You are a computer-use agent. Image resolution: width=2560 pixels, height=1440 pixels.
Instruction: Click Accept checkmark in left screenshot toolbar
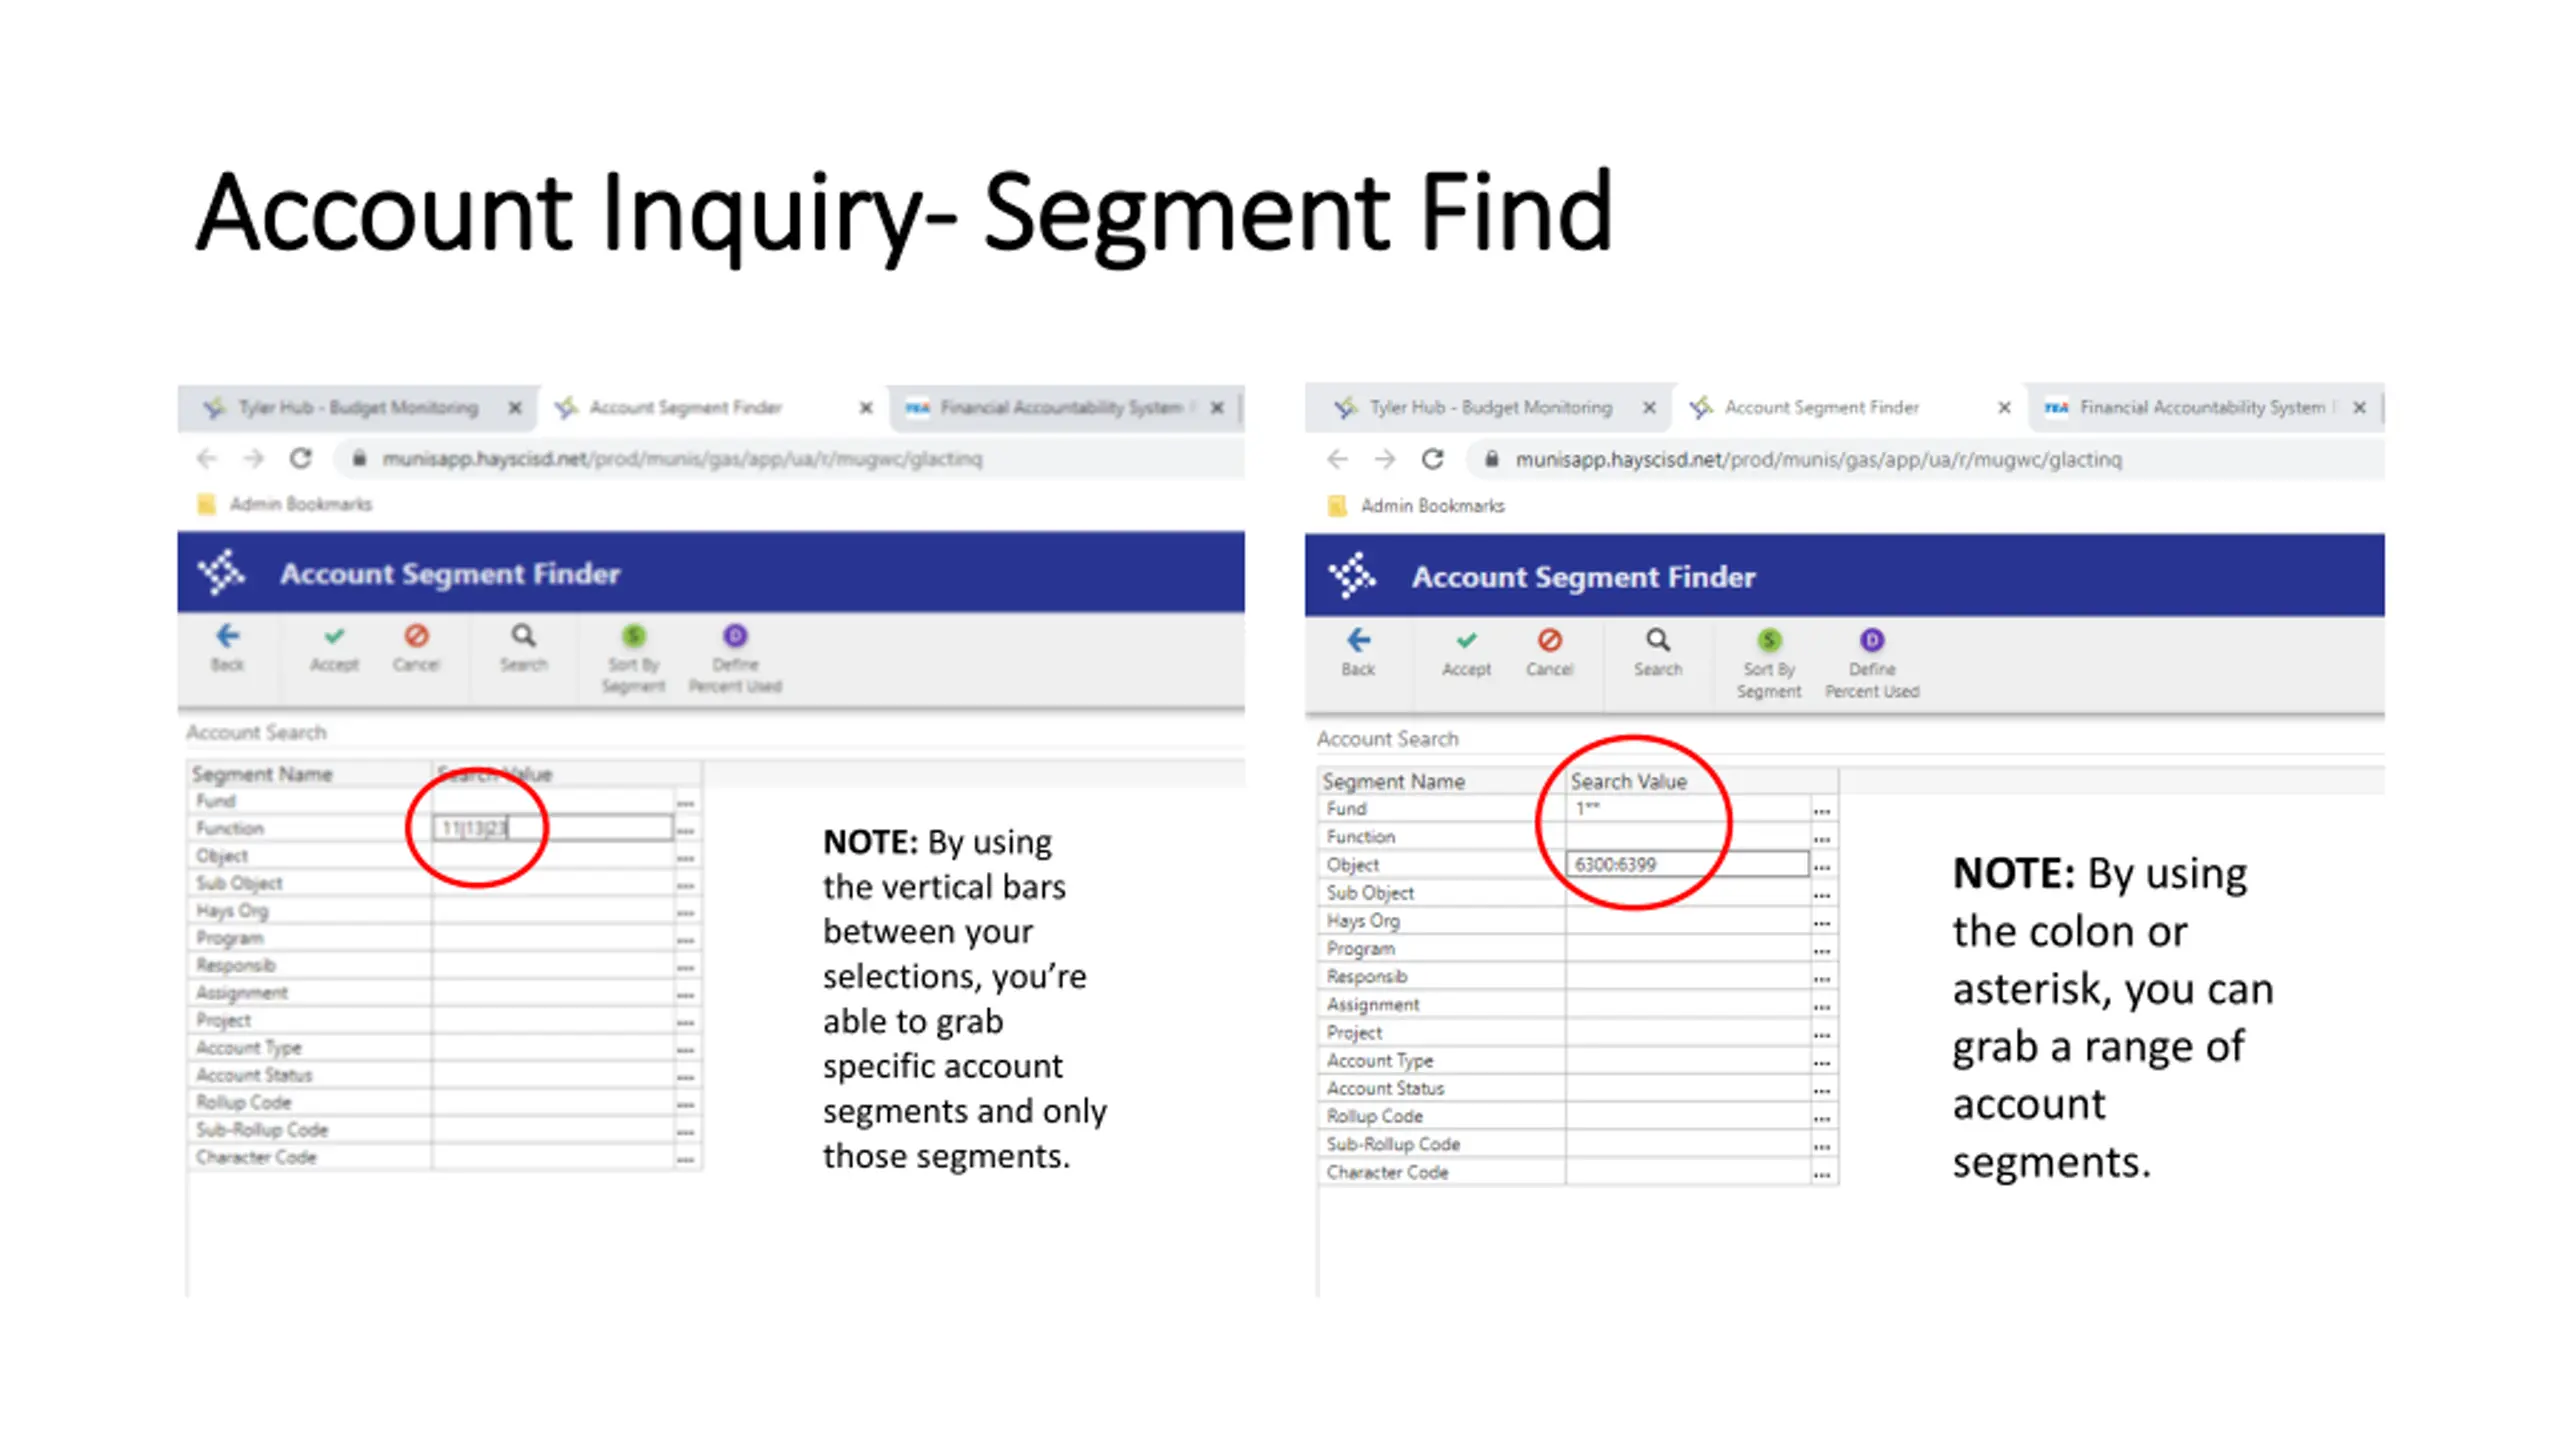pos(334,647)
